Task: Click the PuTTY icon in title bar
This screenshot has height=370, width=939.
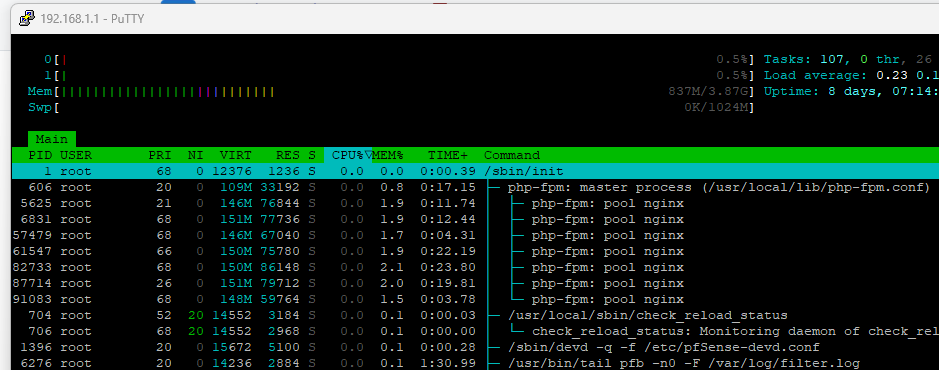Action: pyautogui.click(x=26, y=18)
